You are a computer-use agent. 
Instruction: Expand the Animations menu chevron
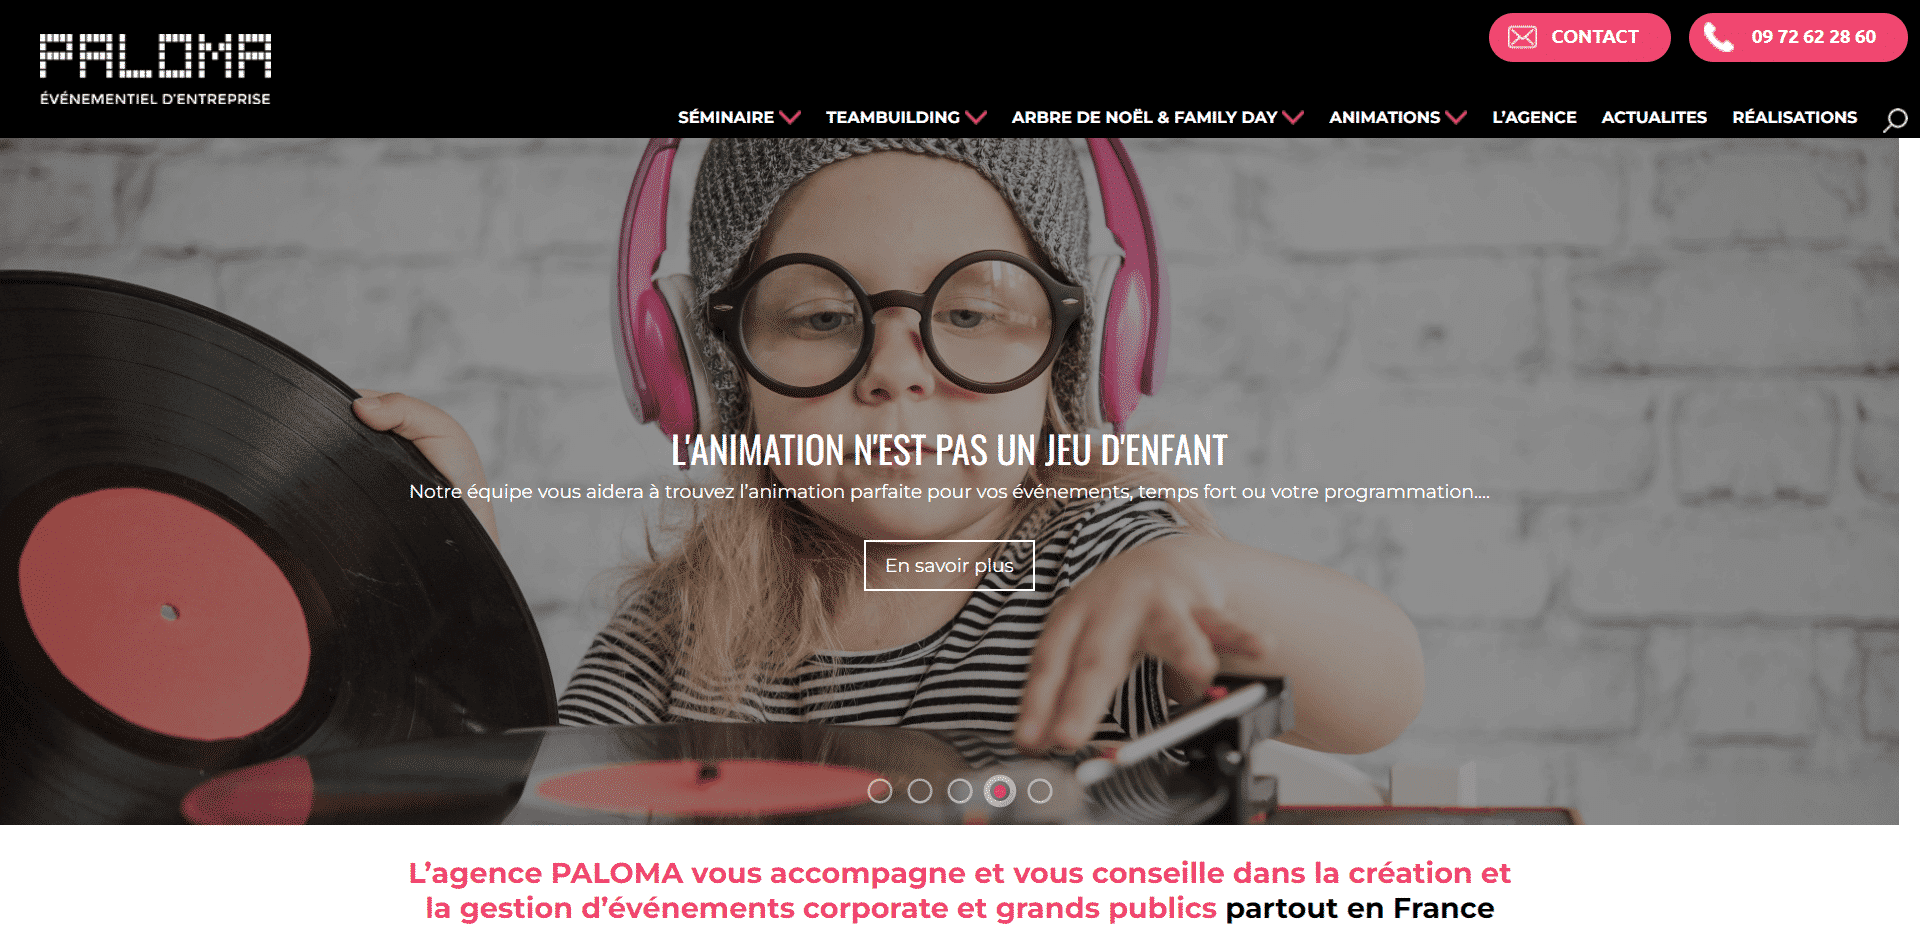1456,117
